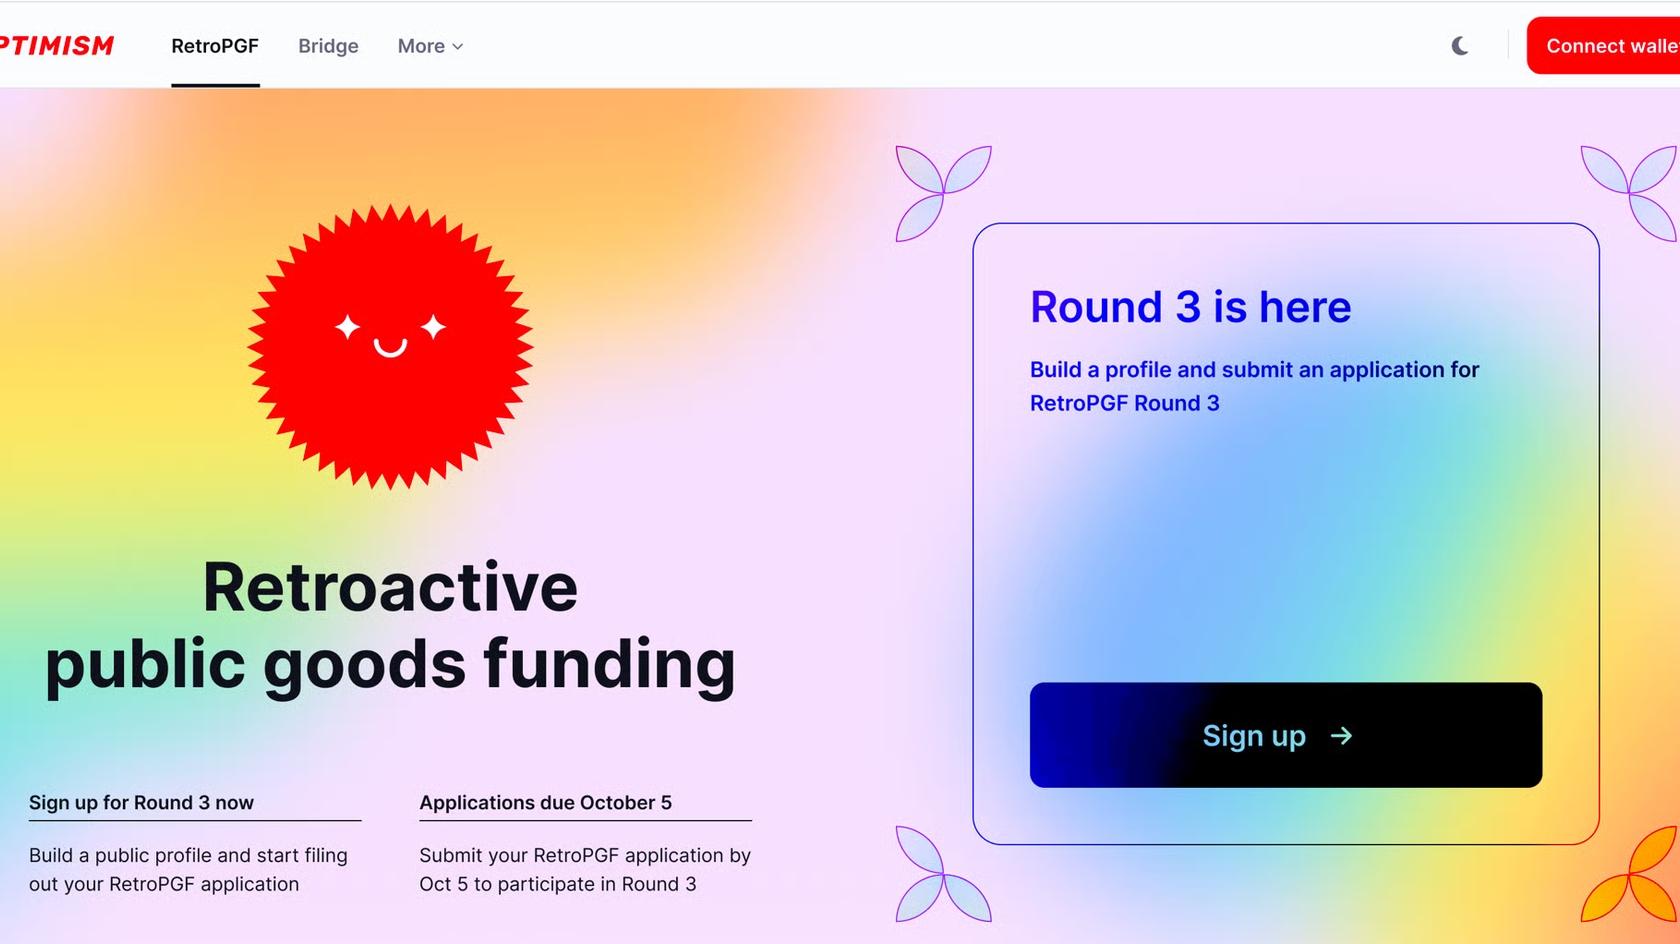
Task: Click the arrow icon inside Sign up
Action: (x=1341, y=736)
